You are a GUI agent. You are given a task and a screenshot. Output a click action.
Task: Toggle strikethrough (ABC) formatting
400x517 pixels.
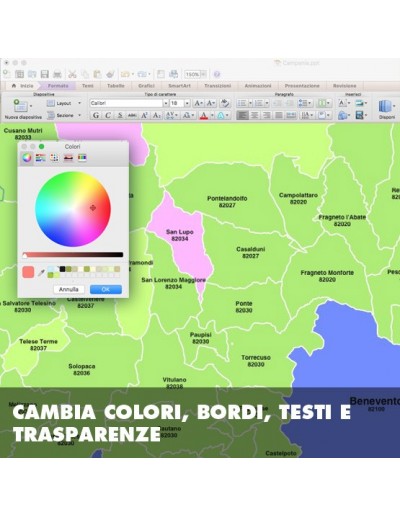132,115
